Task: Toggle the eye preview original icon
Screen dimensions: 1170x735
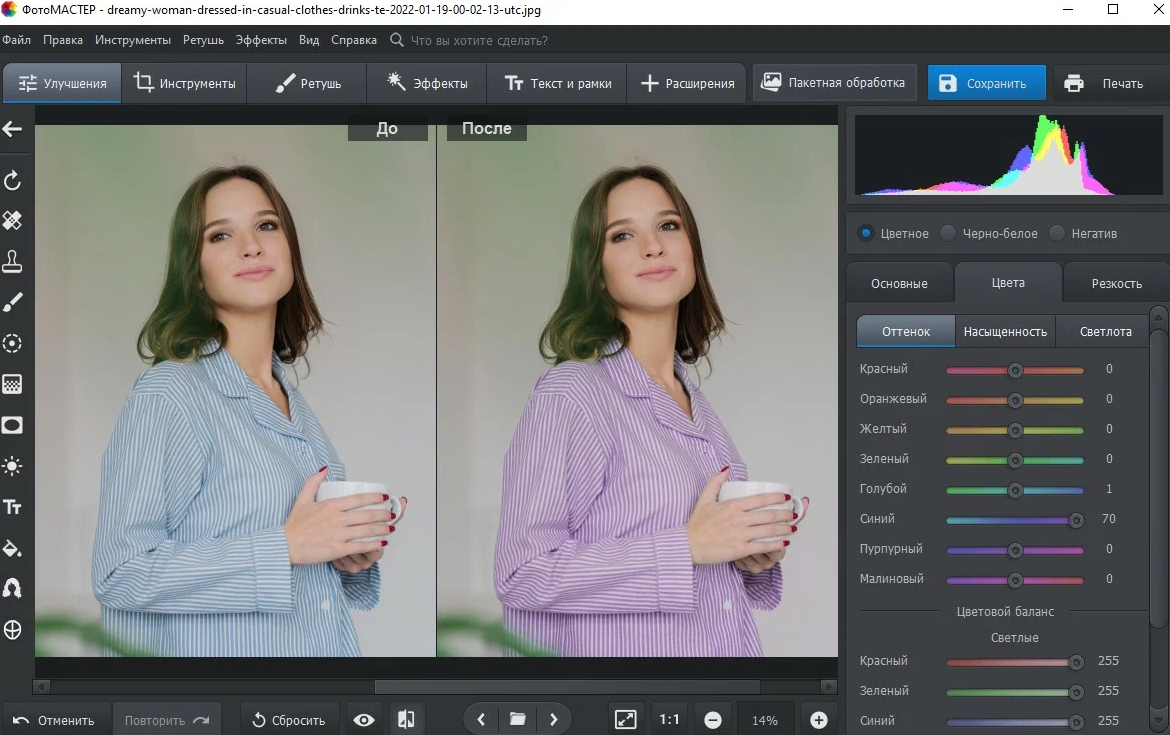Action: click(364, 720)
